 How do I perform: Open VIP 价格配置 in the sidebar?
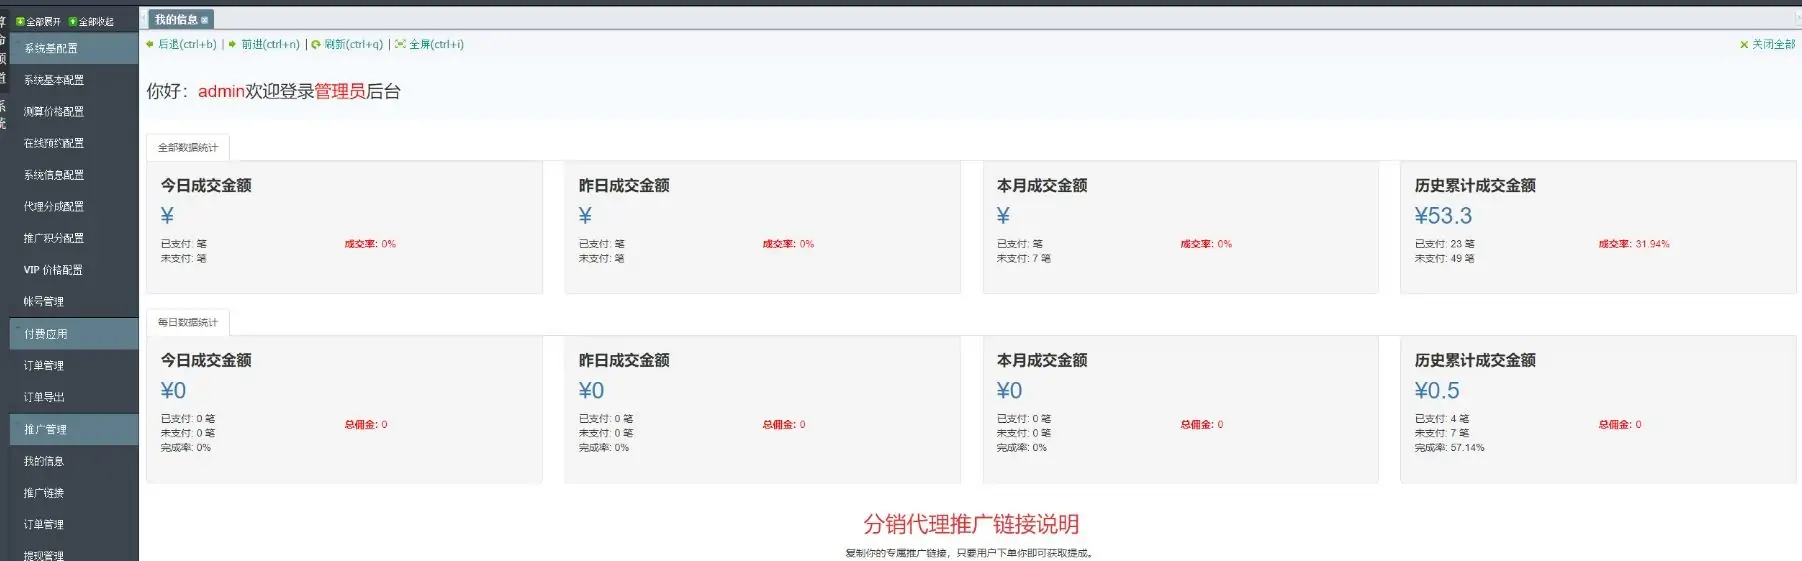(53, 270)
